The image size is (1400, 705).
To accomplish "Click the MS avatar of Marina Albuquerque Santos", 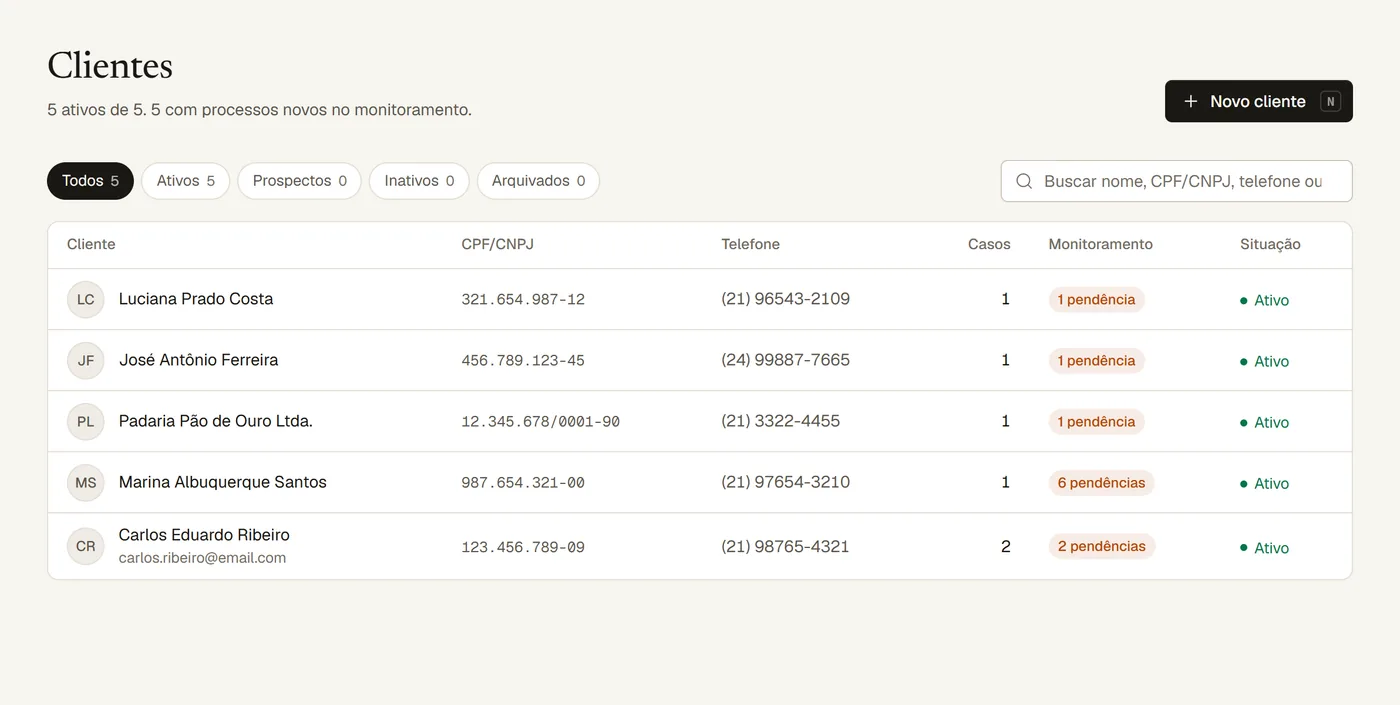I will coord(86,482).
